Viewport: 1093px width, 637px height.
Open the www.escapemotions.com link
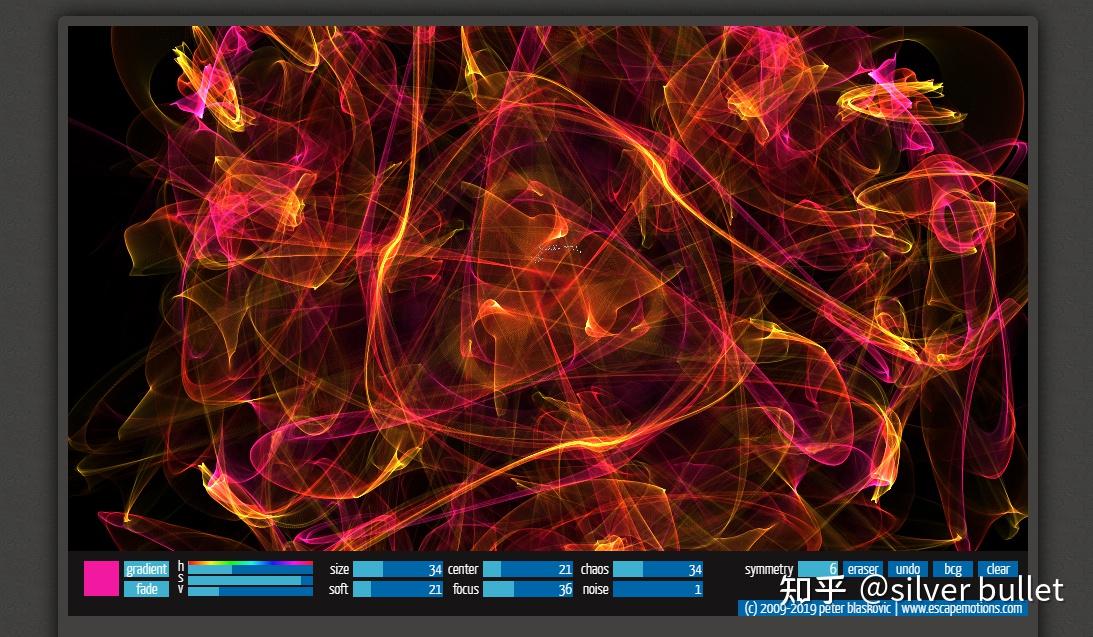[961, 608]
